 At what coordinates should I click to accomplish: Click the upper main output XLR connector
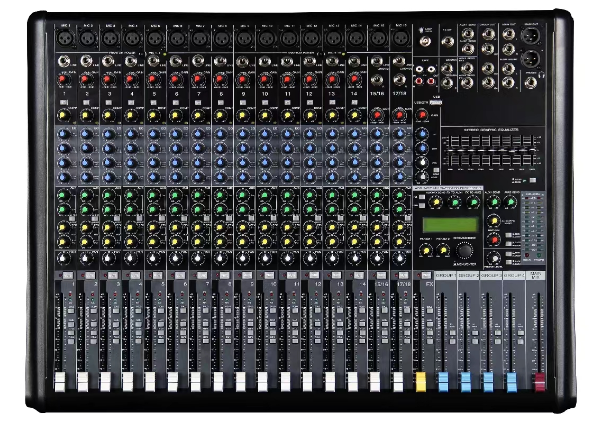point(530,36)
